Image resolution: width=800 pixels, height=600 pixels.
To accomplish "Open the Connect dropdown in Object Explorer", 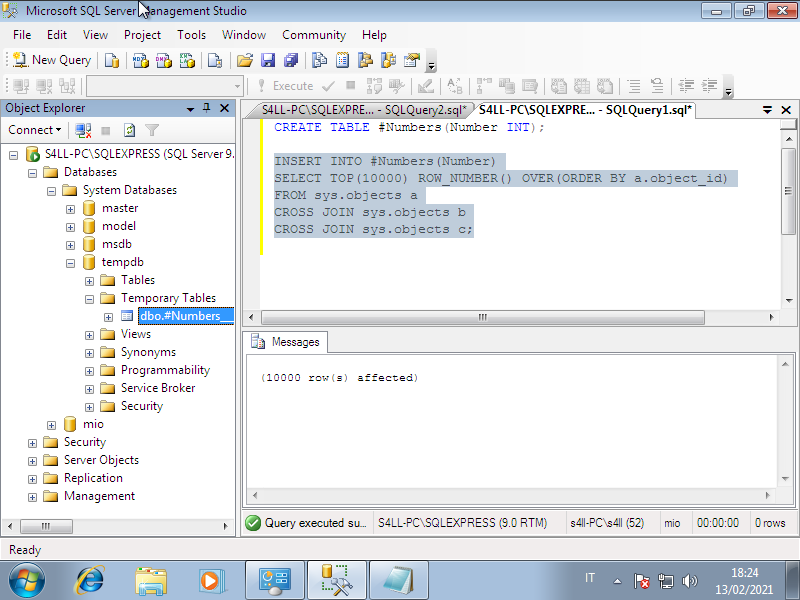I will tap(34, 130).
